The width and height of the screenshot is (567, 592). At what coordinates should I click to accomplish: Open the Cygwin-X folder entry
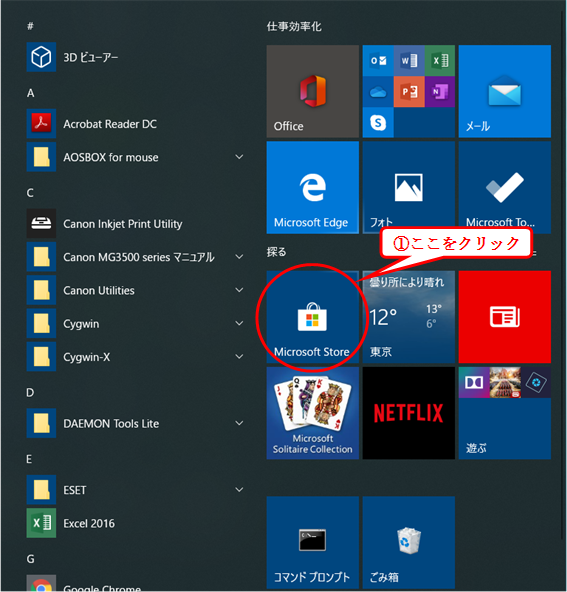pyautogui.click(x=136, y=357)
